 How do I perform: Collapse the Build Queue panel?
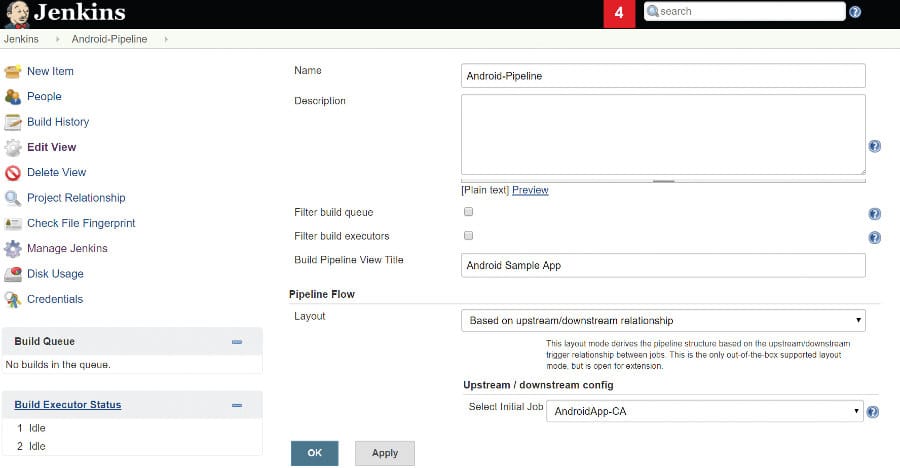pos(237,342)
